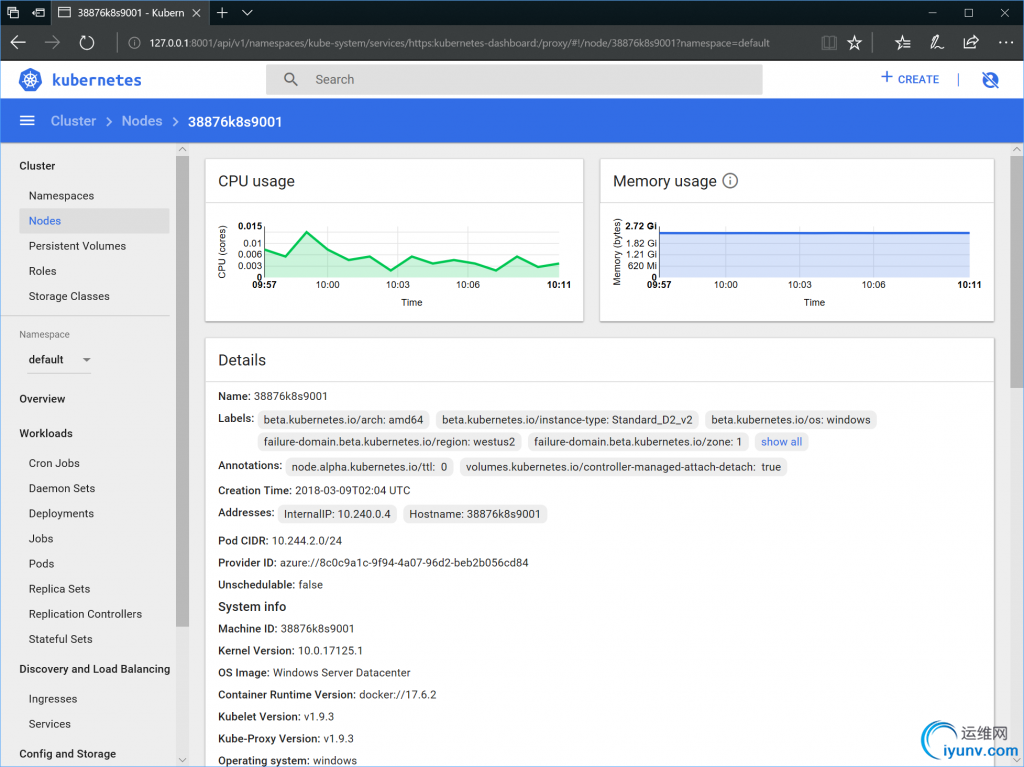Click show all labels link
Viewport: 1024px width, 767px height.
click(x=781, y=442)
